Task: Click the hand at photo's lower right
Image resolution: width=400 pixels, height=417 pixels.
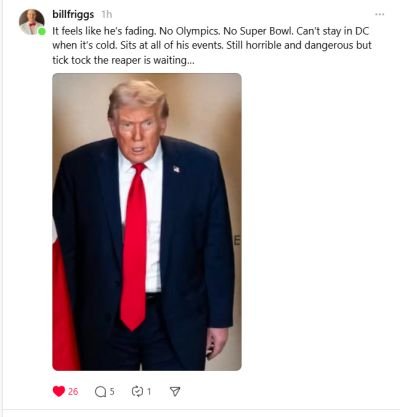Action: [x=217, y=343]
